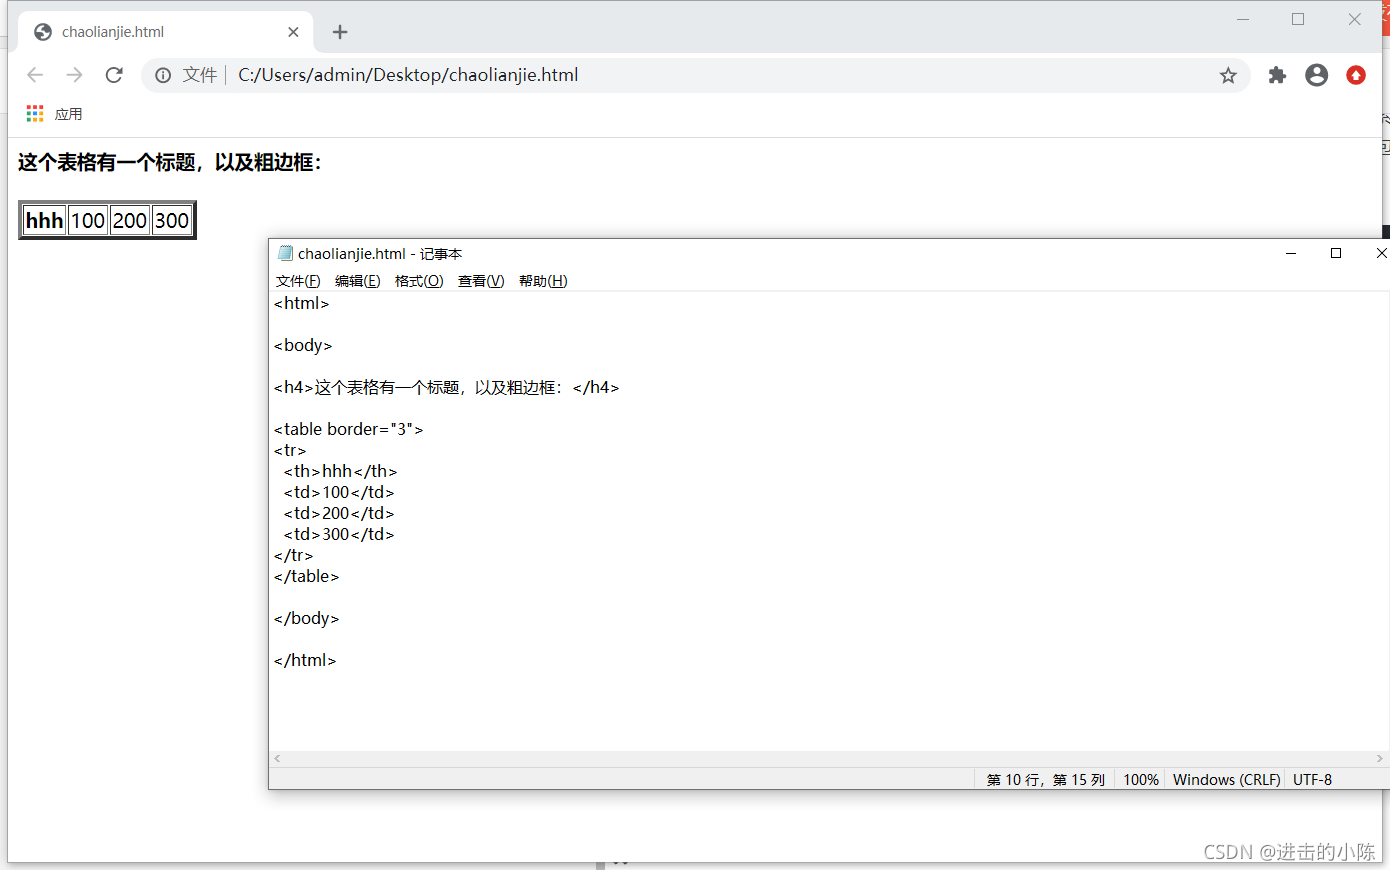Click the opening <html> line in Notepad
This screenshot has width=1390, height=870.
(x=301, y=303)
